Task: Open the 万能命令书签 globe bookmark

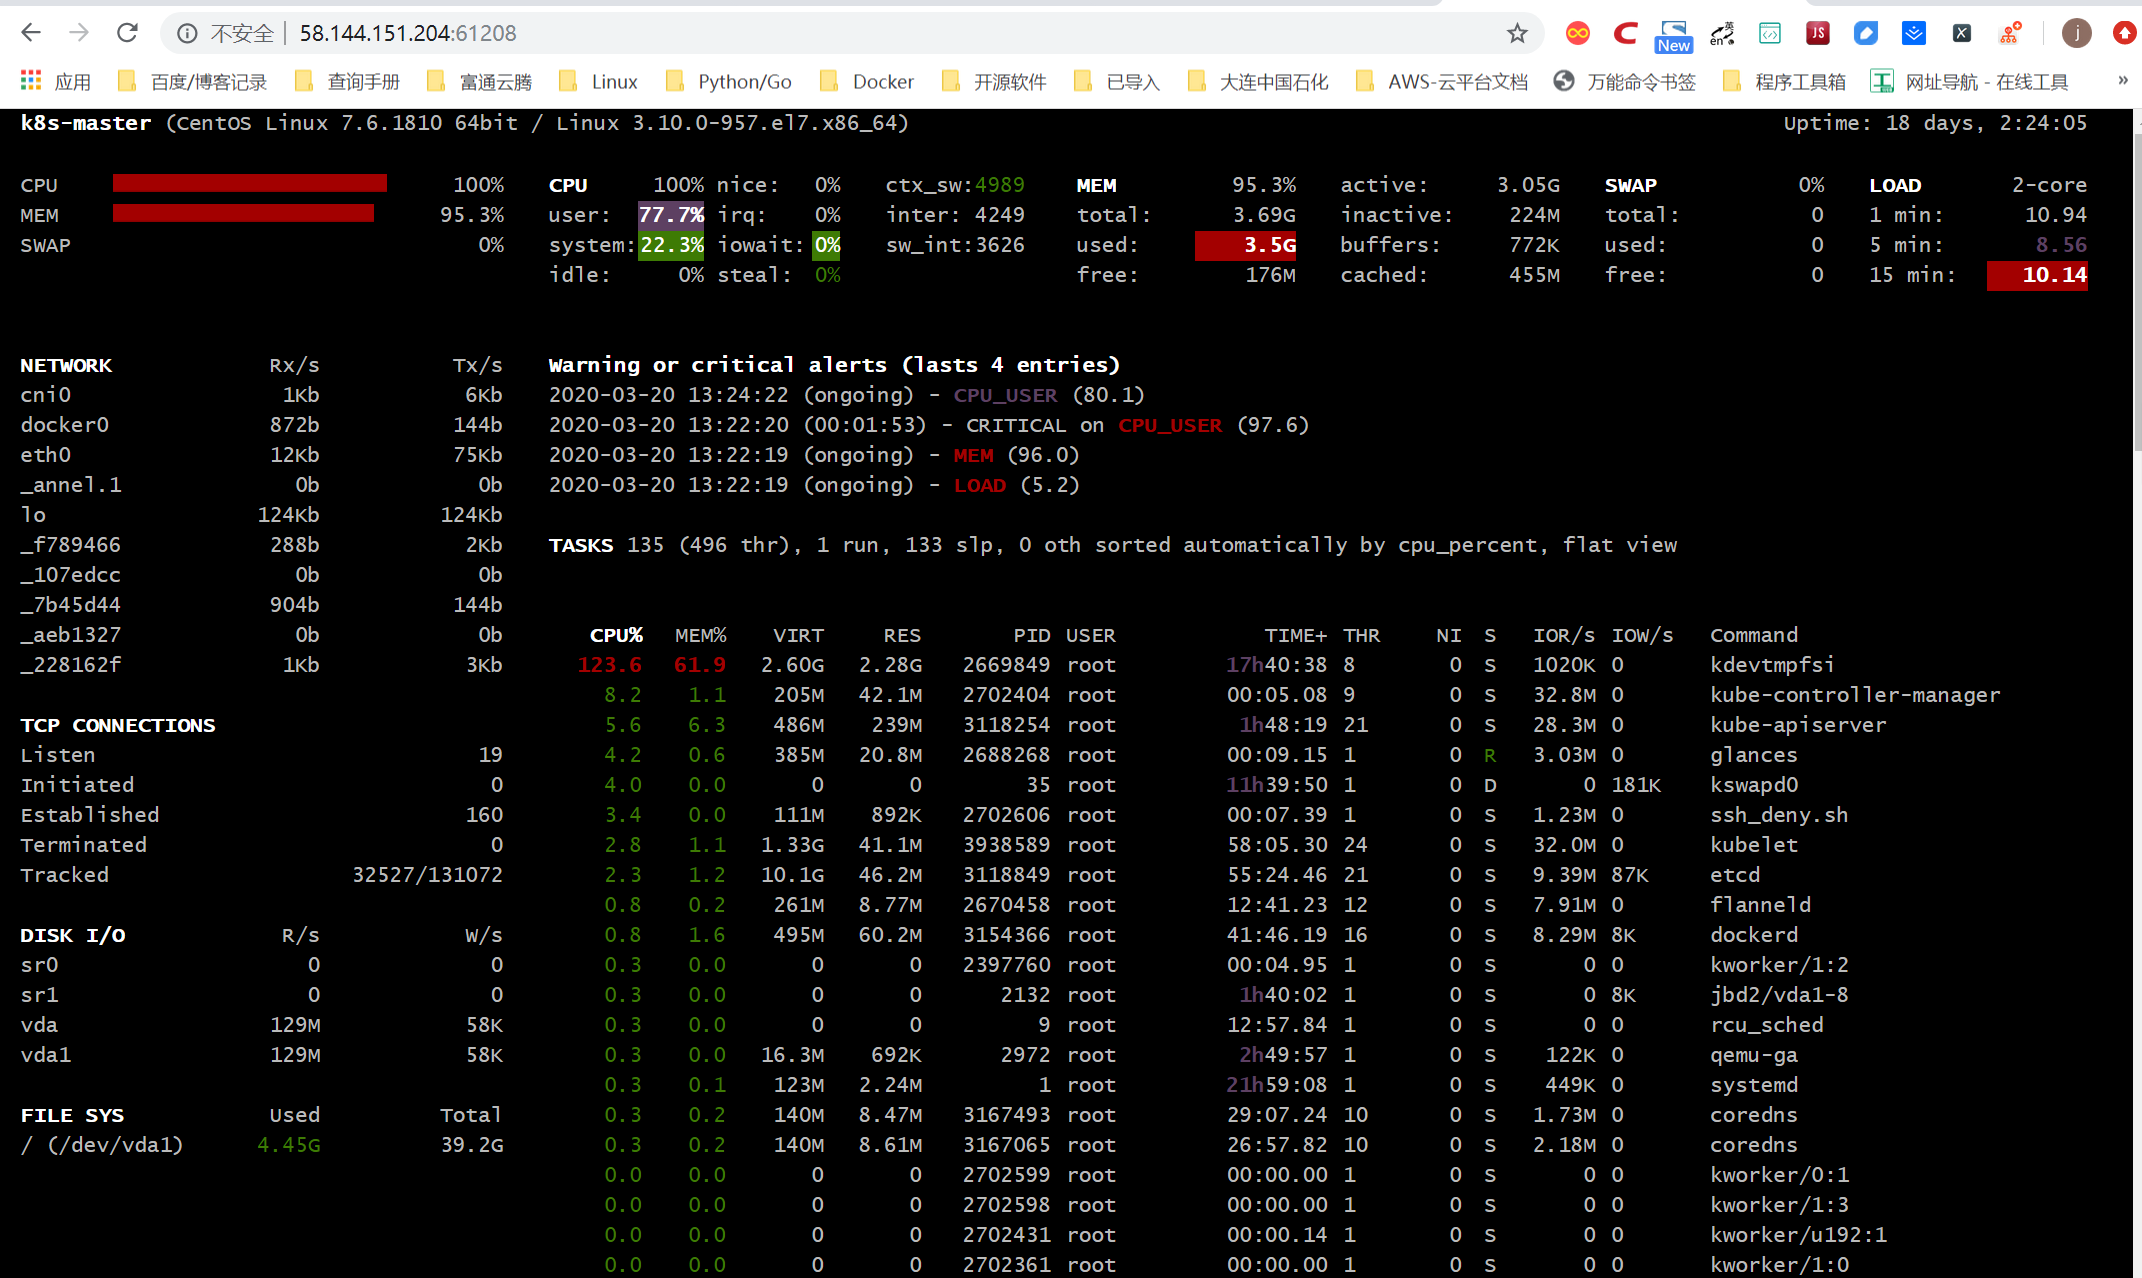Action: 1625,81
